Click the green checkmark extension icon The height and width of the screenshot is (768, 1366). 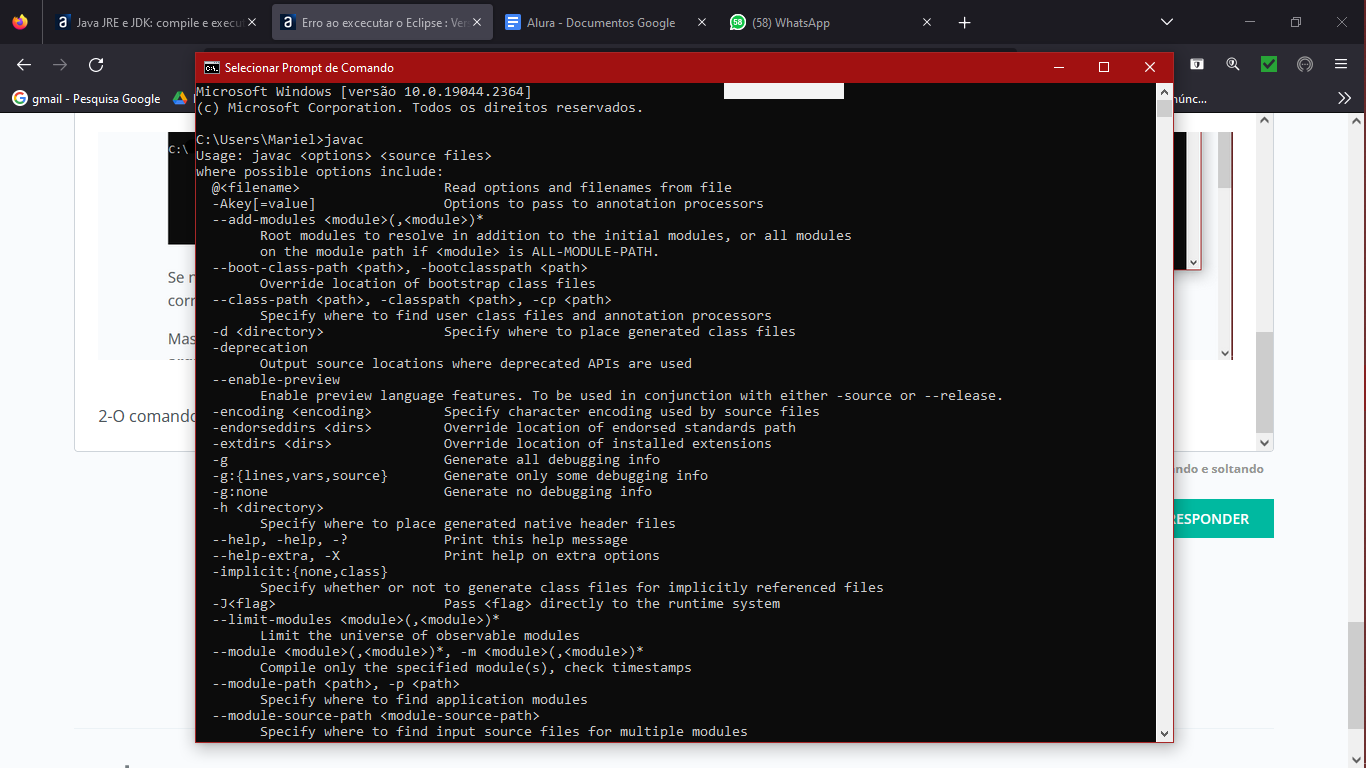pos(1269,64)
